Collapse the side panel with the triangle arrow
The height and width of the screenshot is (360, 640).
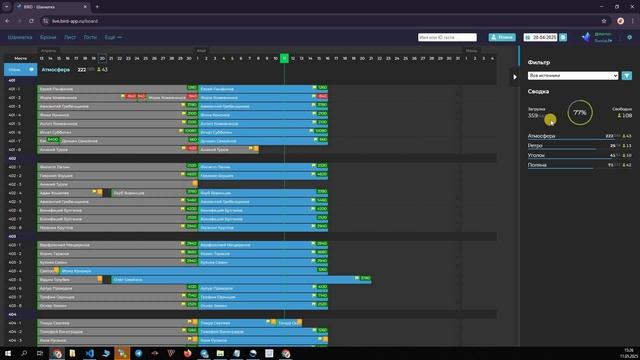click(x=515, y=77)
